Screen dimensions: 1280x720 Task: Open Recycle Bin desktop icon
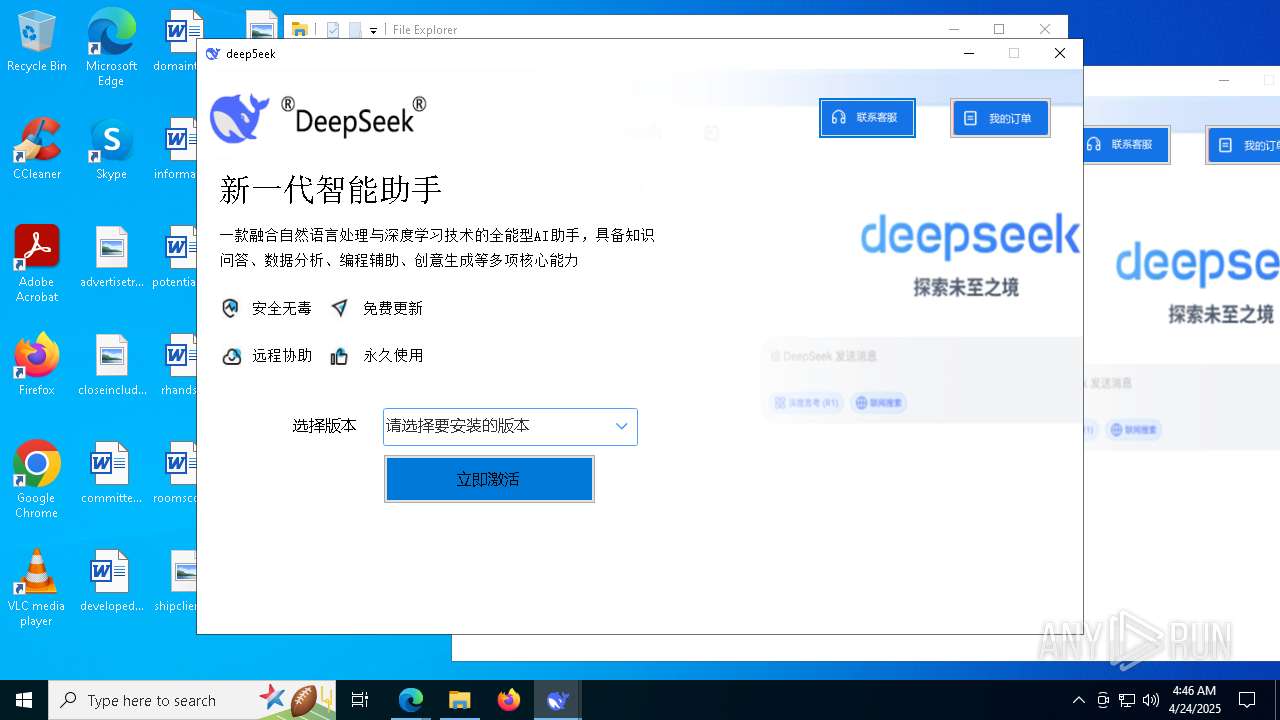[x=37, y=42]
